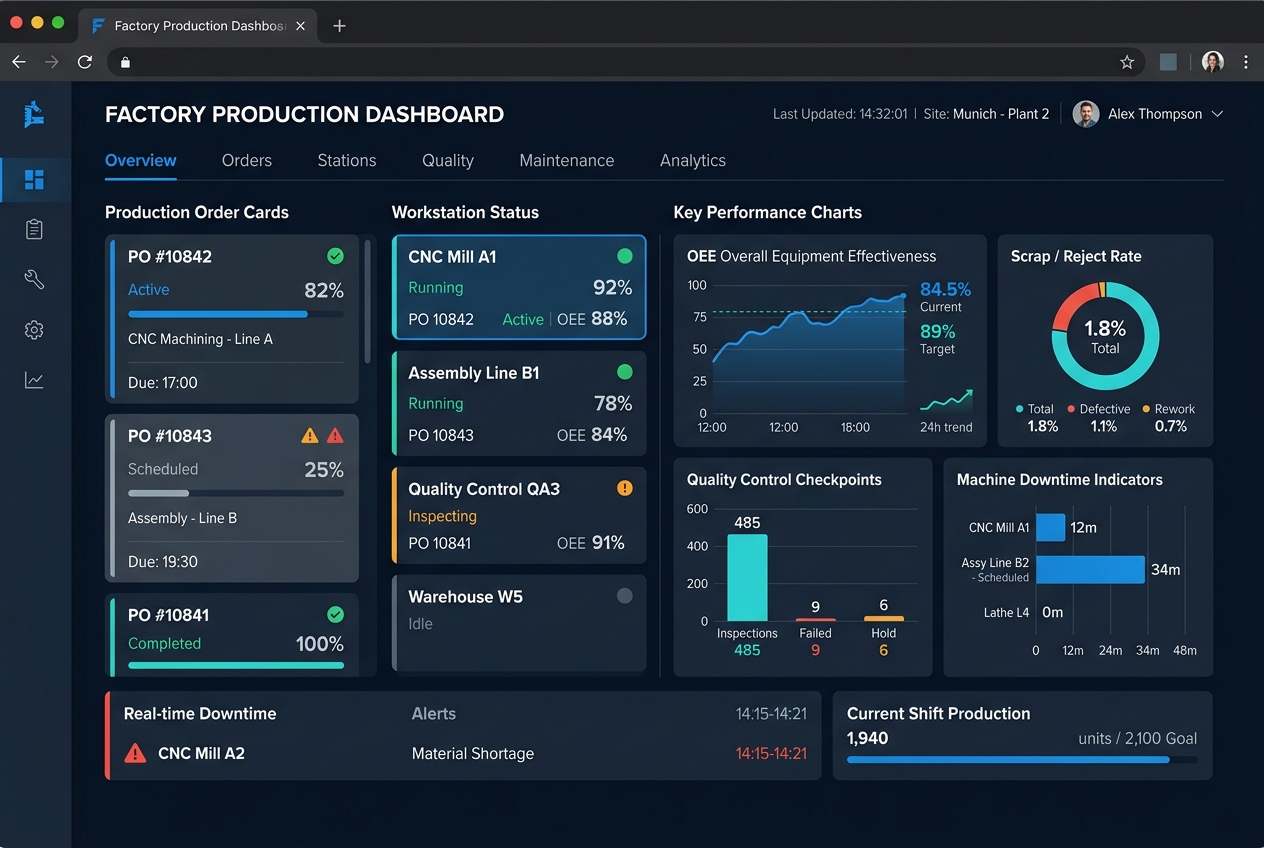Image resolution: width=1264 pixels, height=848 pixels.
Task: Open the wrench maintenance icon in sidebar
Action: (34, 279)
